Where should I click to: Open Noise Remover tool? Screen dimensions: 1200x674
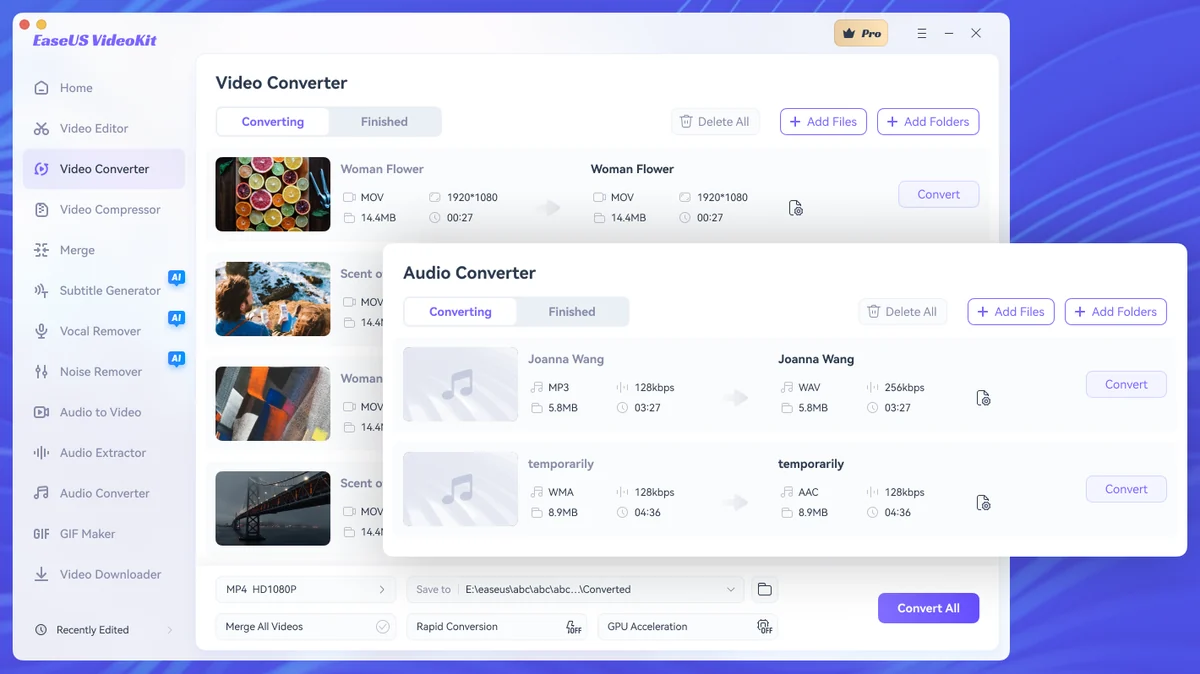(100, 372)
